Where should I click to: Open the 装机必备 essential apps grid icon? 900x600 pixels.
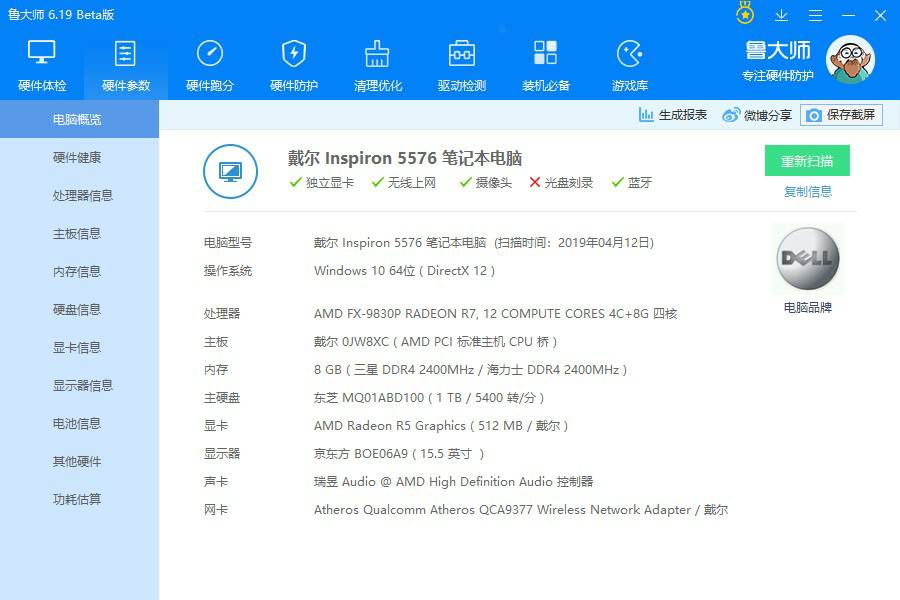point(545,53)
